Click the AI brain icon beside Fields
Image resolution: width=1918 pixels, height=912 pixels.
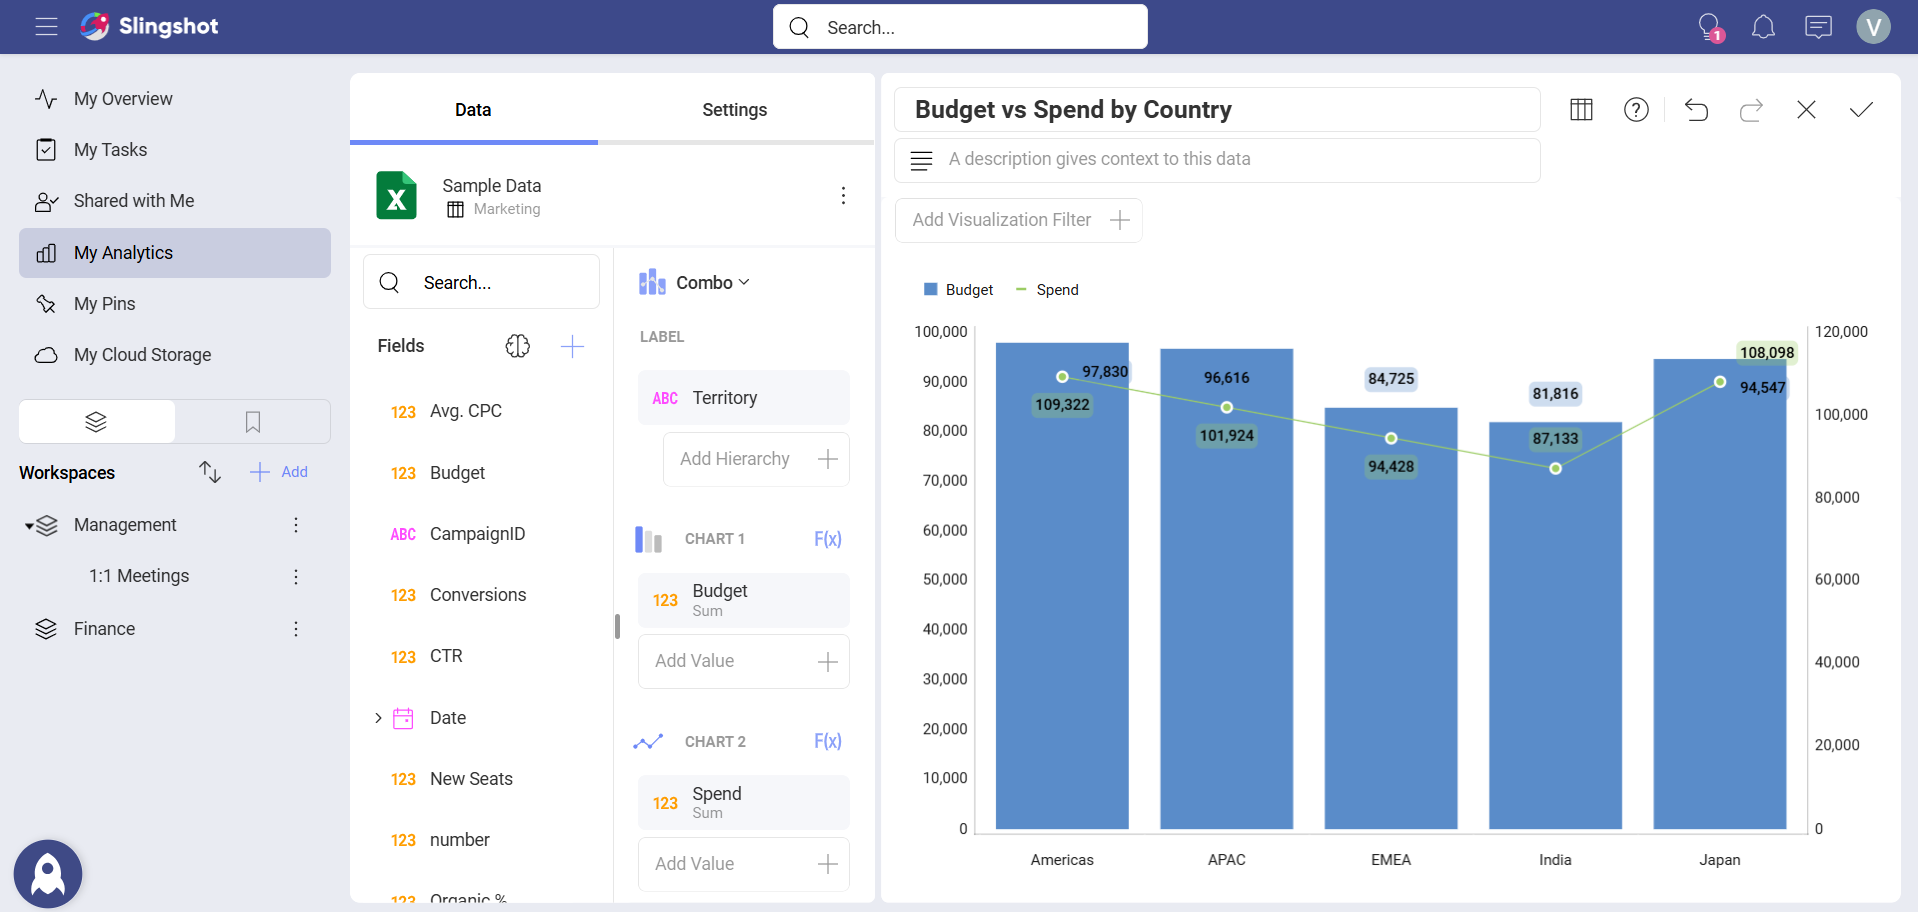point(517,346)
